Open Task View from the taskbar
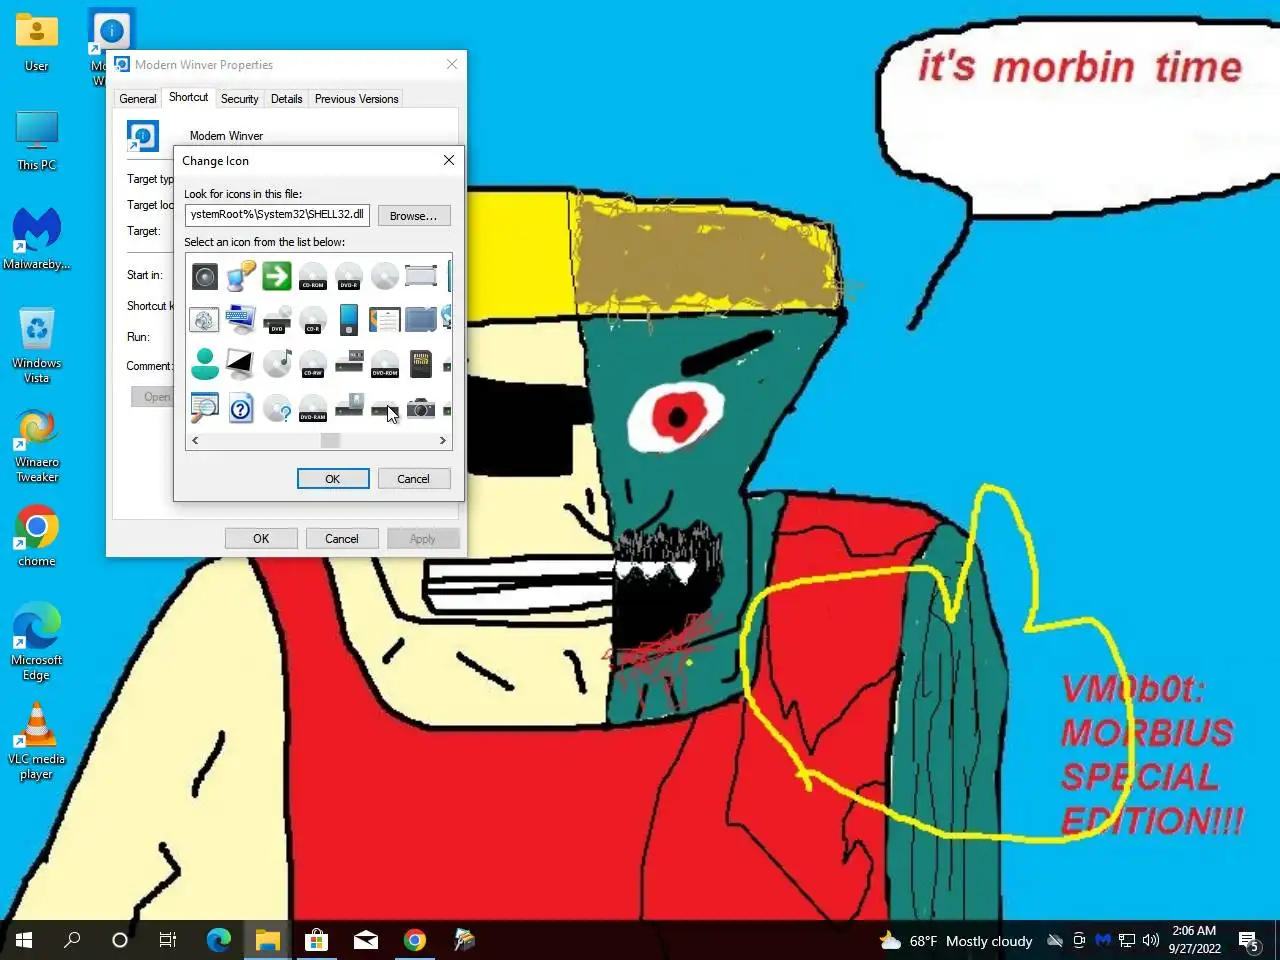Screen dimensions: 1280x960 tap(168, 940)
